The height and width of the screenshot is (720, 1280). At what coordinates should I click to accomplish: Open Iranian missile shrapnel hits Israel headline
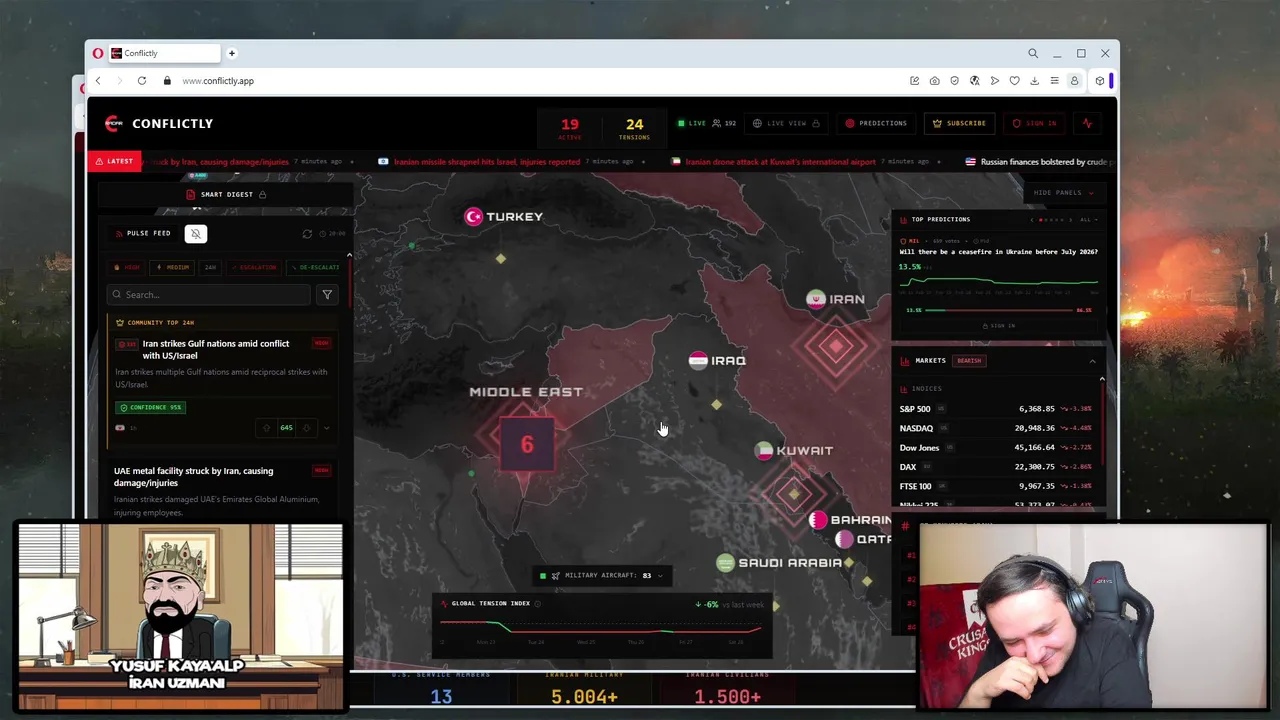486,162
